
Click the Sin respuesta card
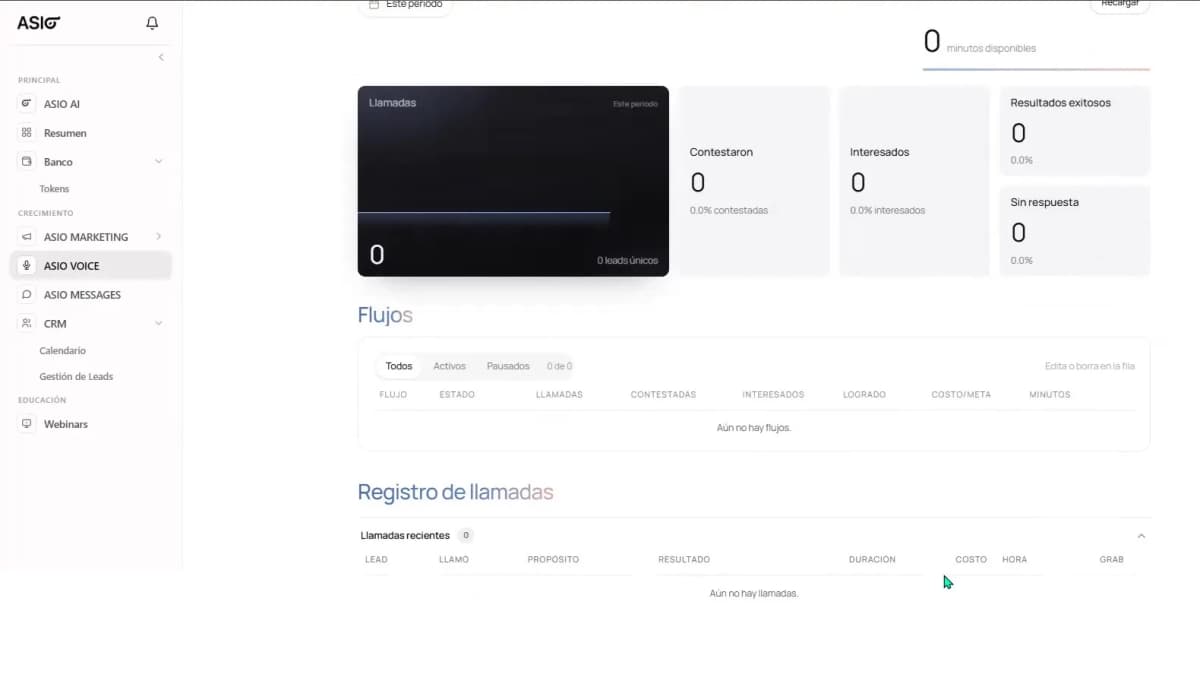(x=1075, y=231)
